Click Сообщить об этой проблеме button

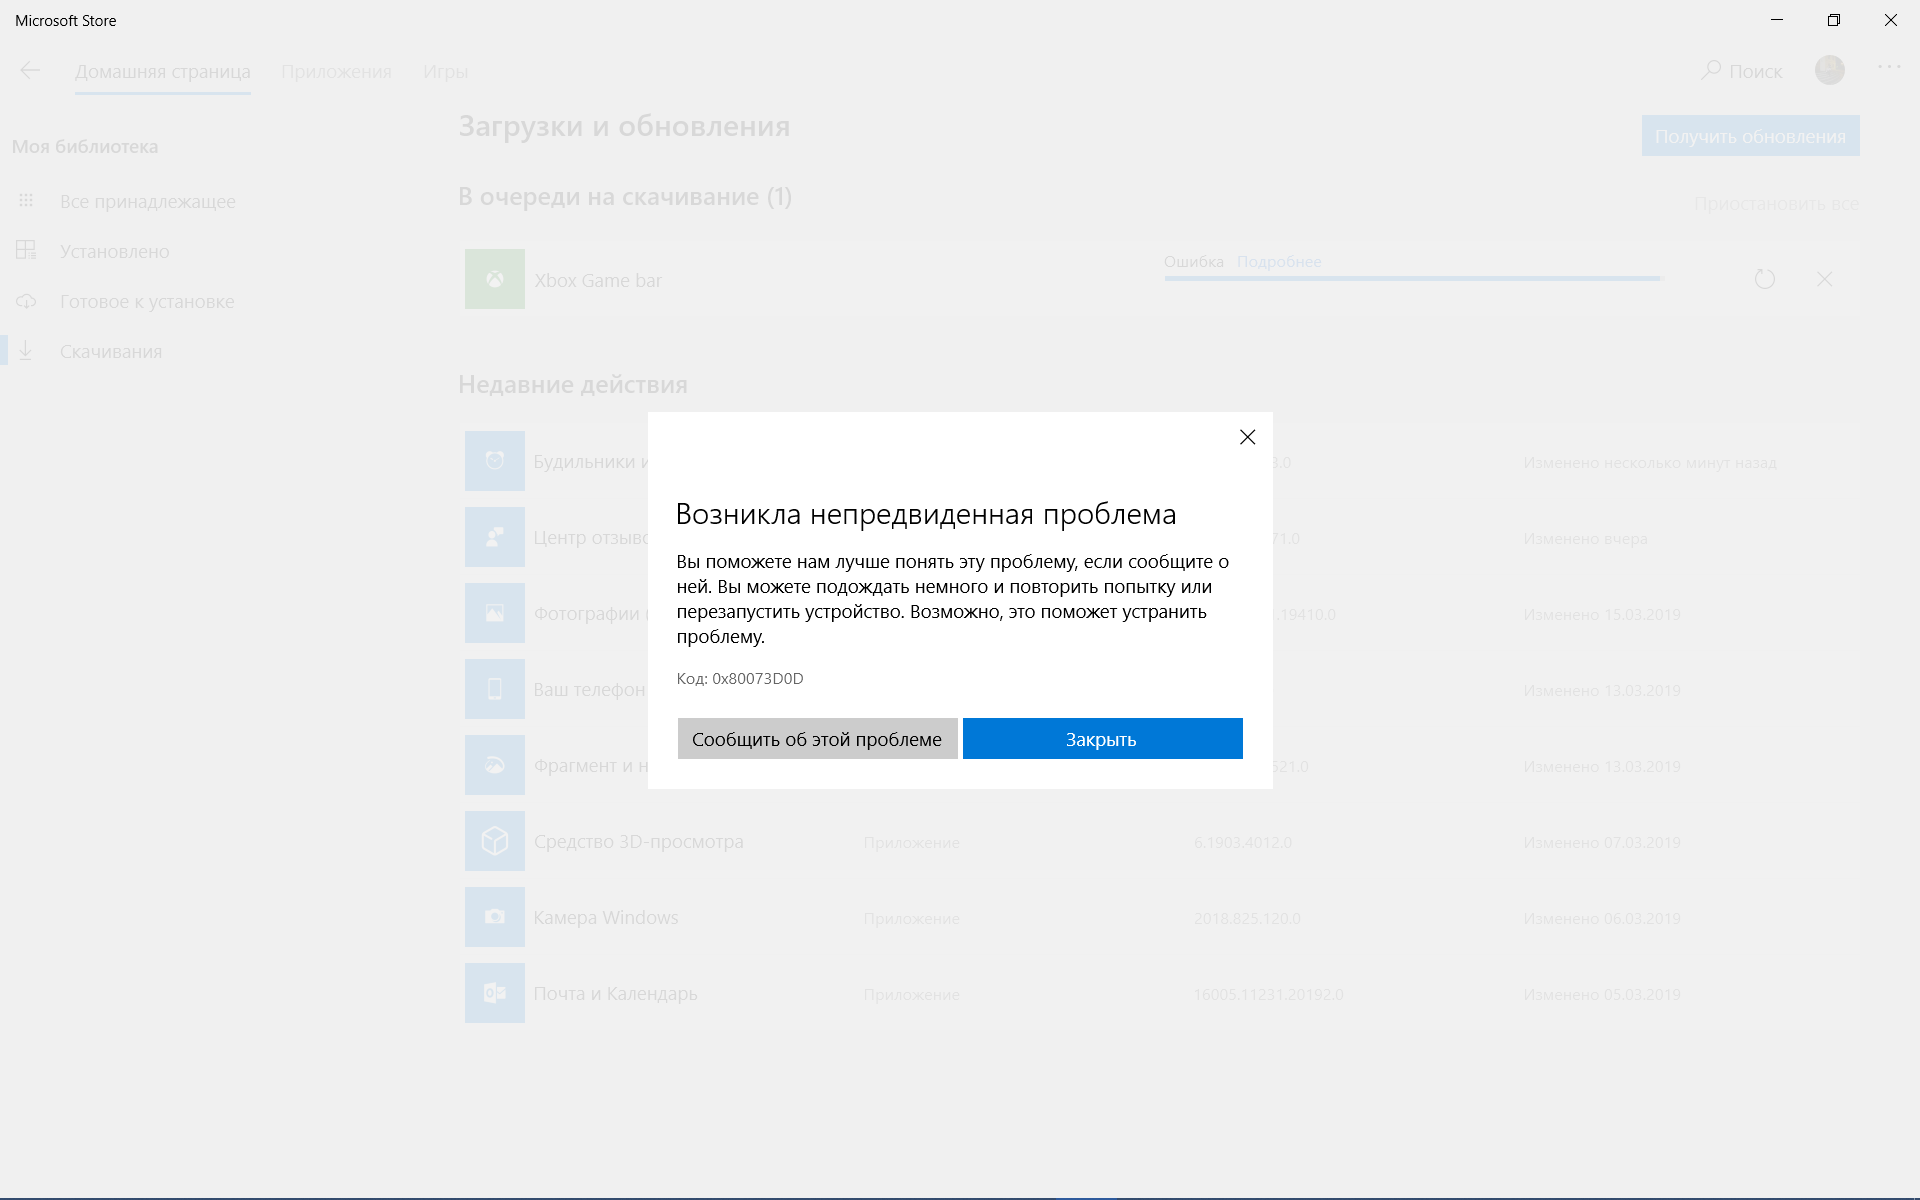click(818, 738)
